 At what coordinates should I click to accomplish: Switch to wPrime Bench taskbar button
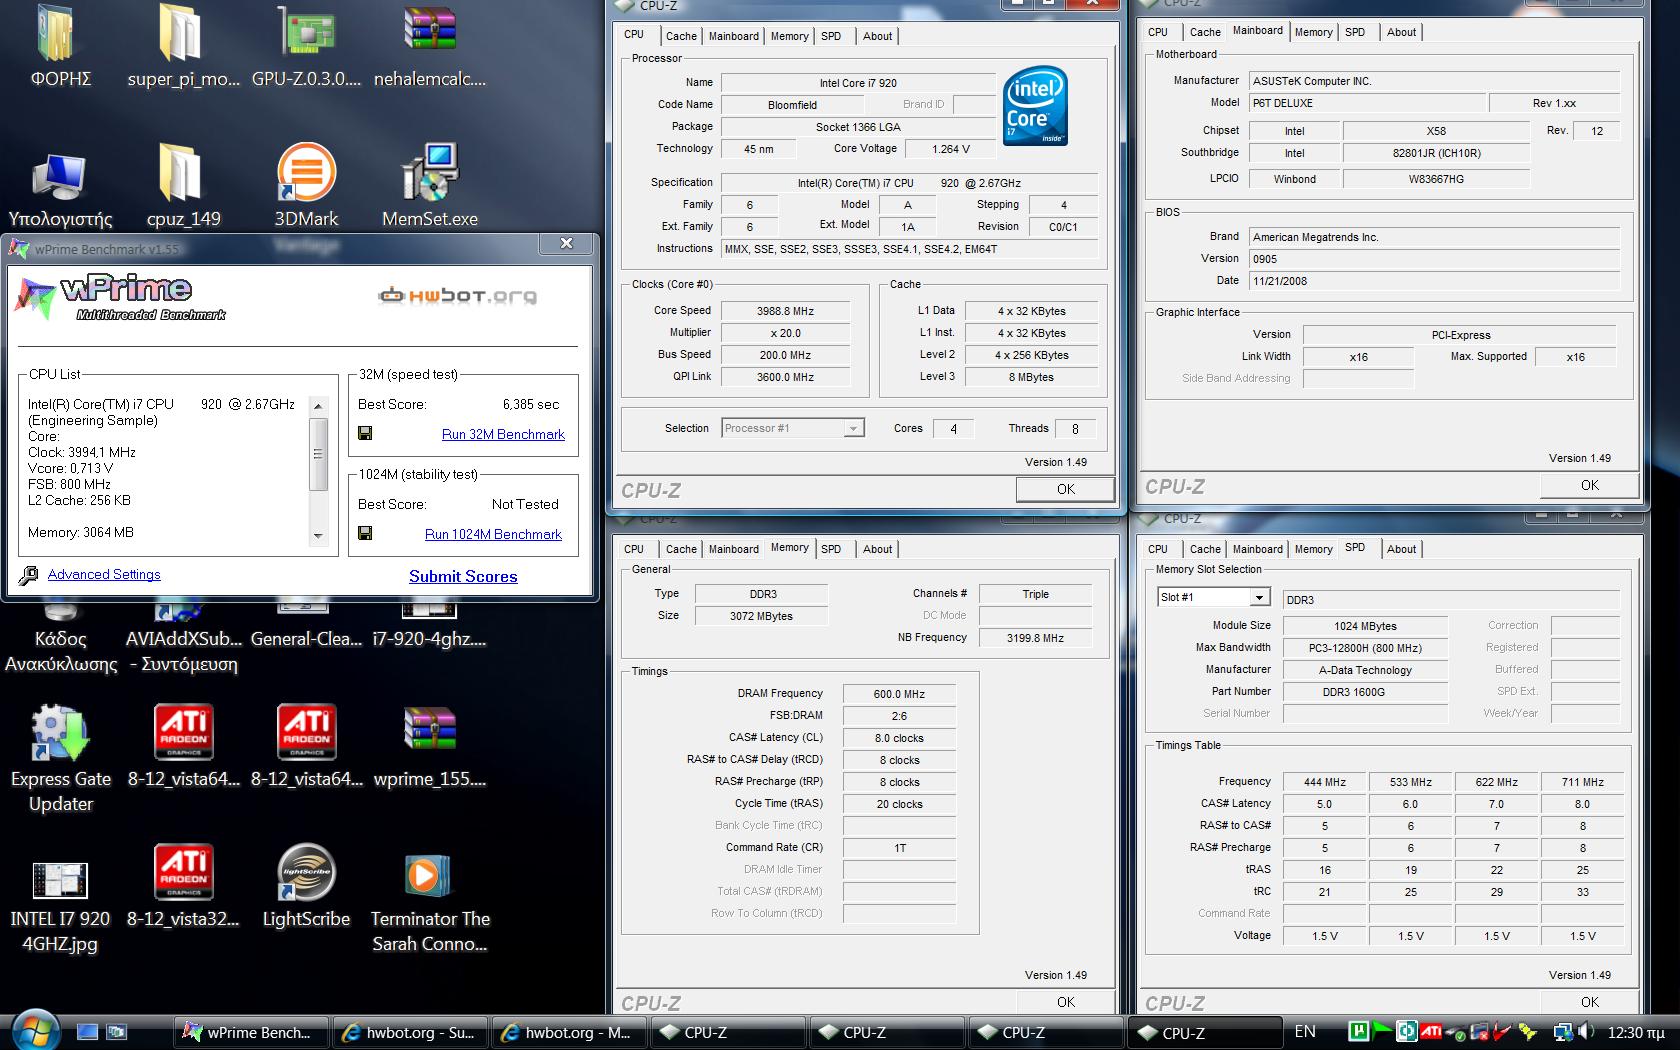(x=251, y=1032)
